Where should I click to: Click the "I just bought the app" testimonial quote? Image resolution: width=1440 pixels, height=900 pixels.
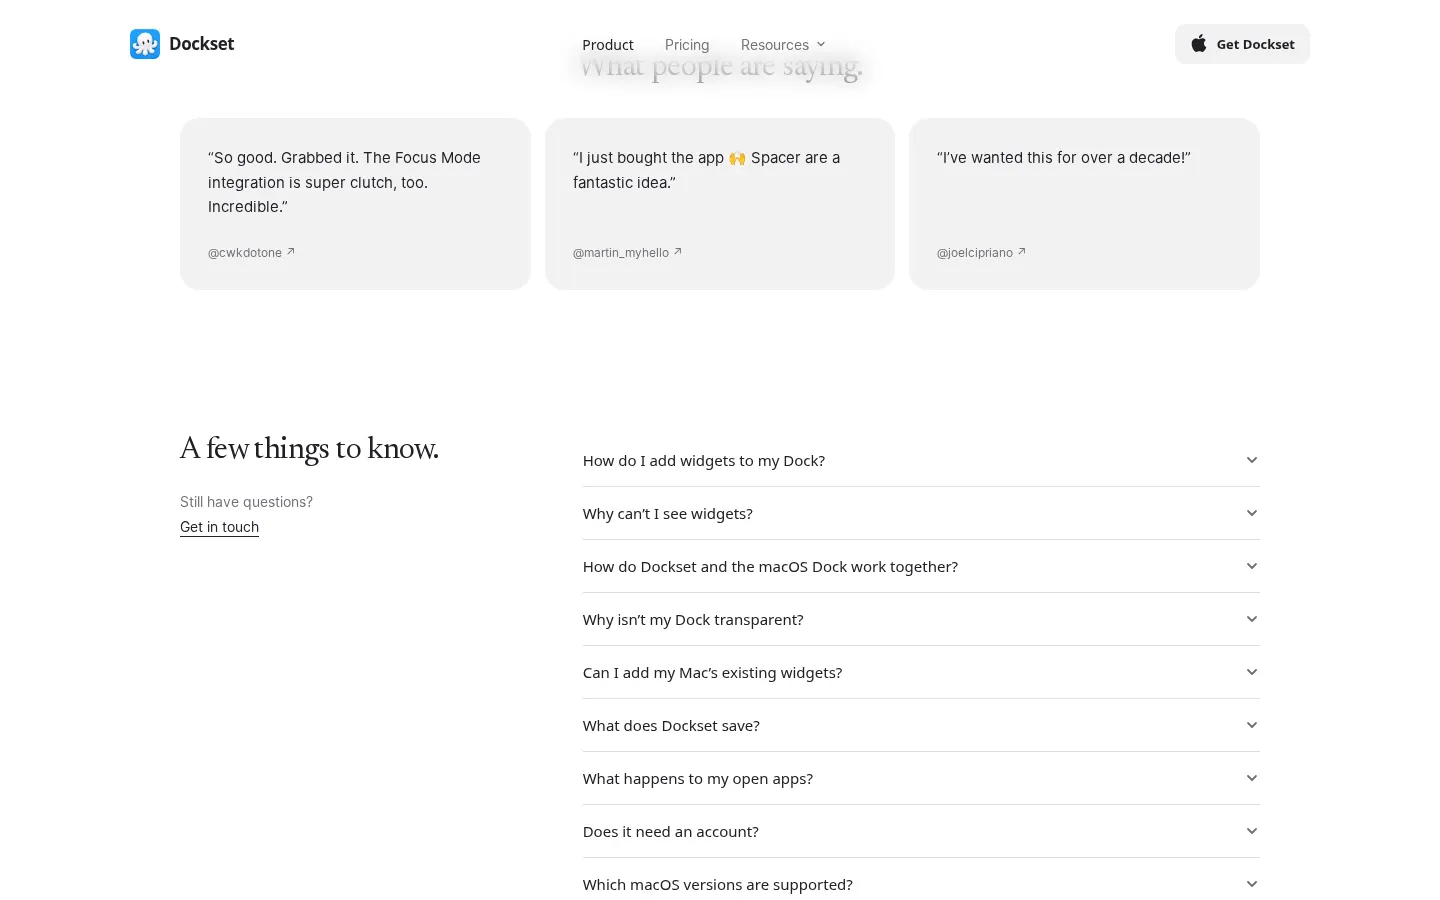click(x=706, y=170)
